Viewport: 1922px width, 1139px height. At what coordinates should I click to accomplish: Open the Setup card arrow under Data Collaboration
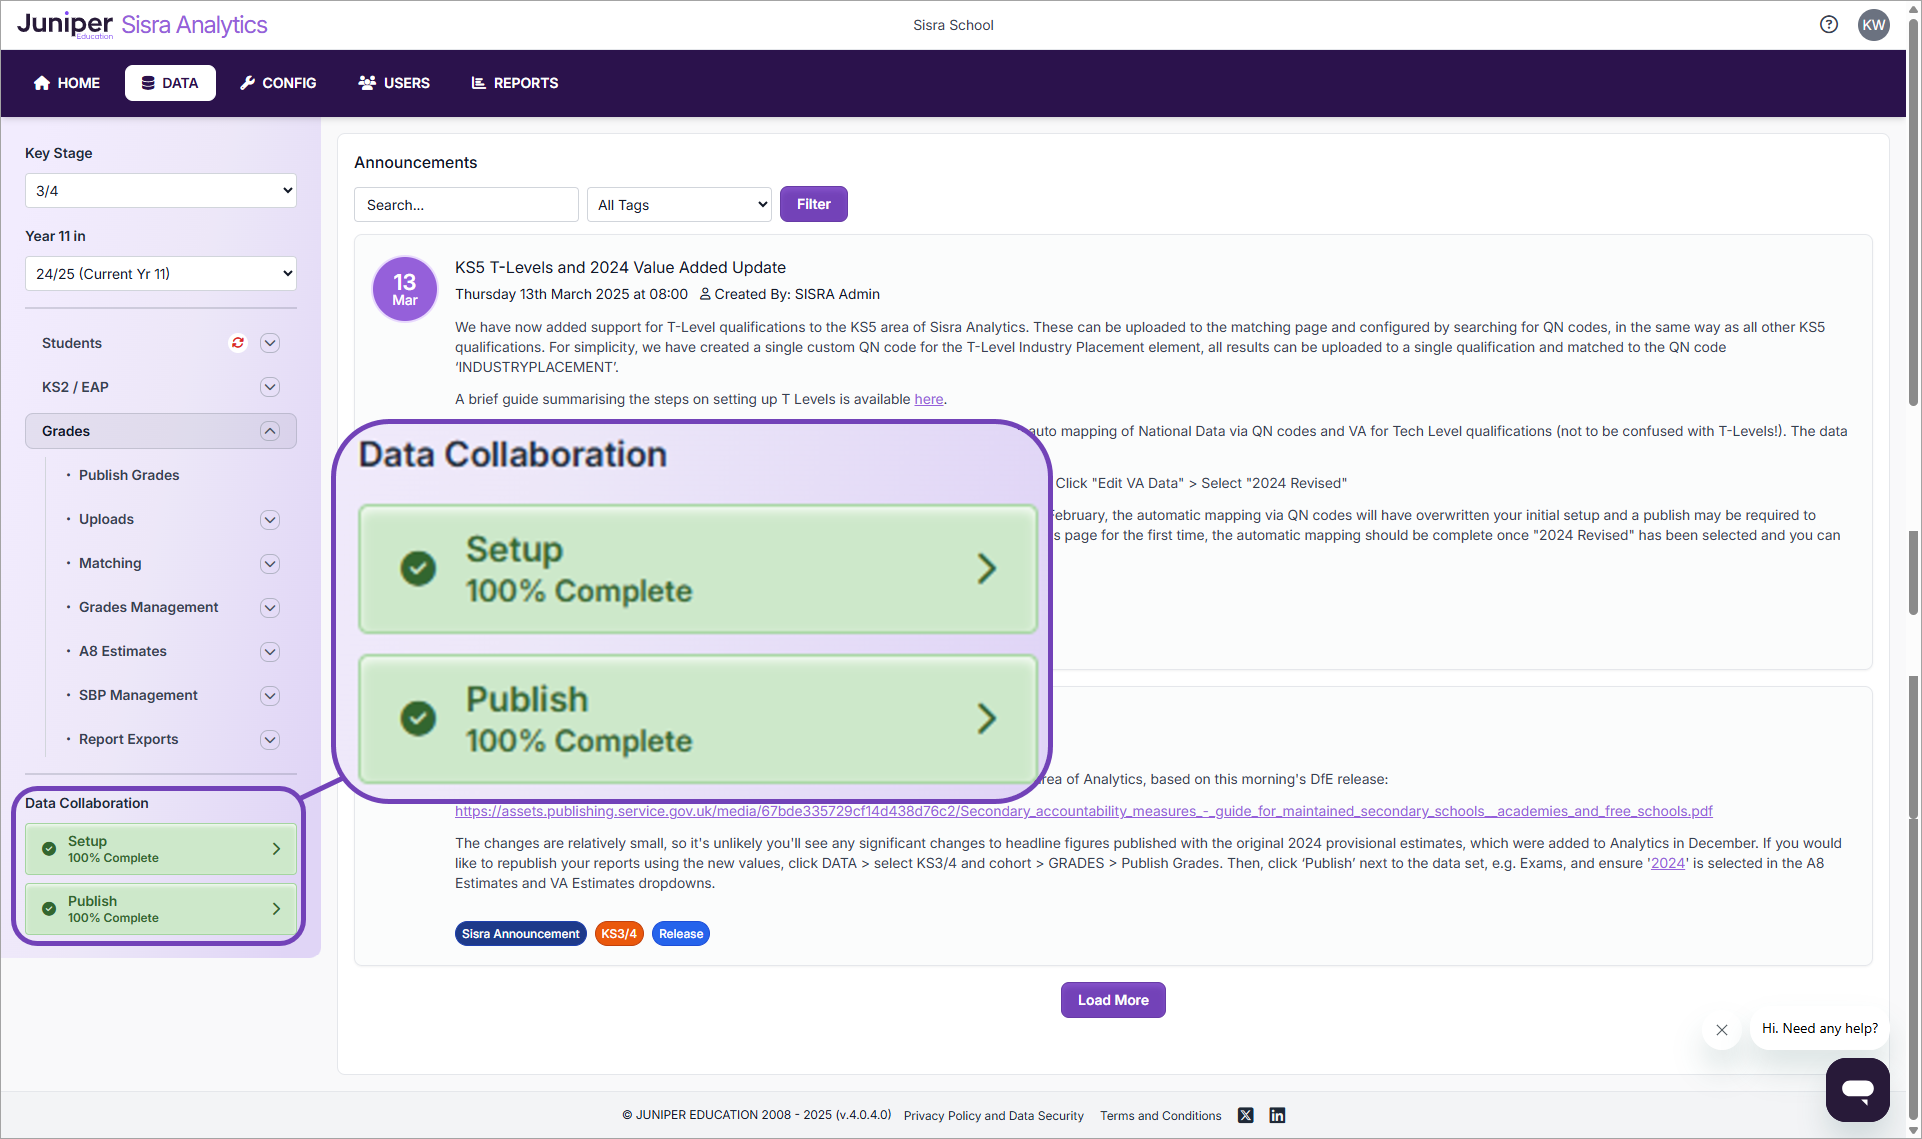coord(276,849)
